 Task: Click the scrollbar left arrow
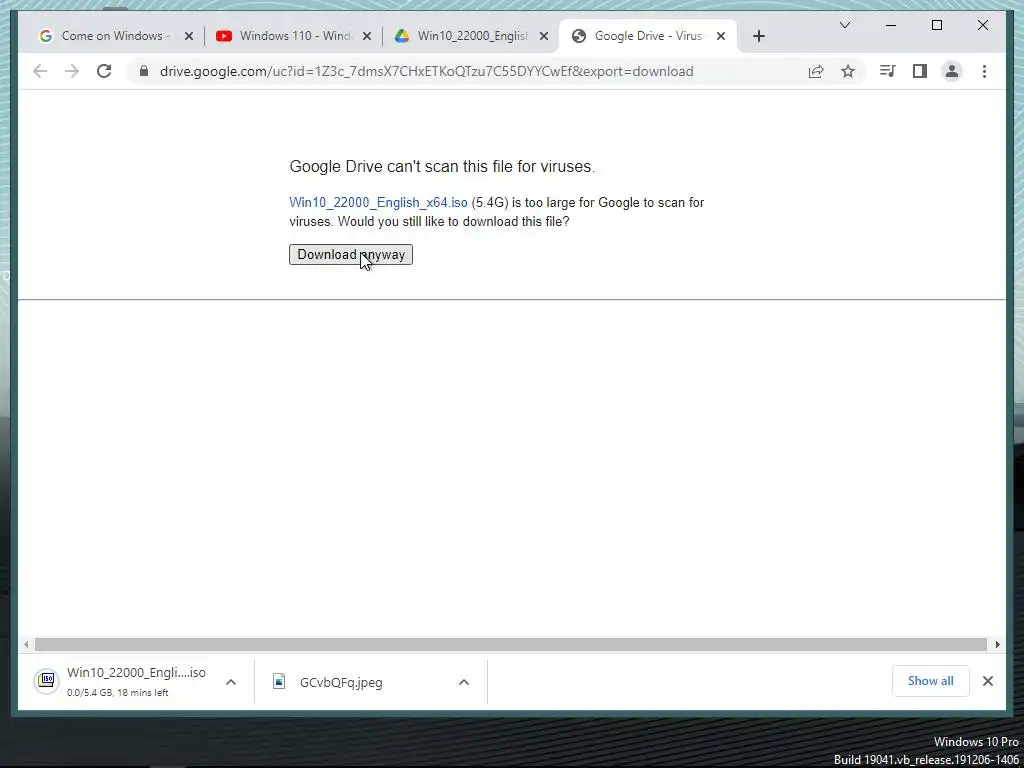(26, 645)
